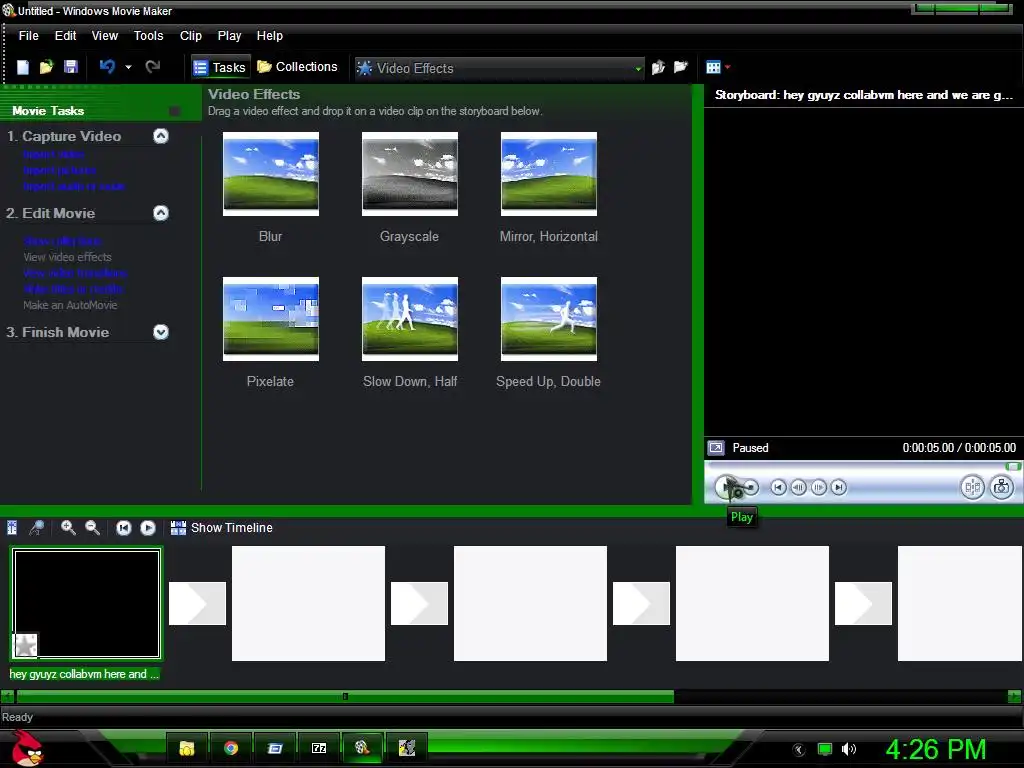Click View video effects link
This screenshot has width=1024, height=768.
tap(67, 257)
